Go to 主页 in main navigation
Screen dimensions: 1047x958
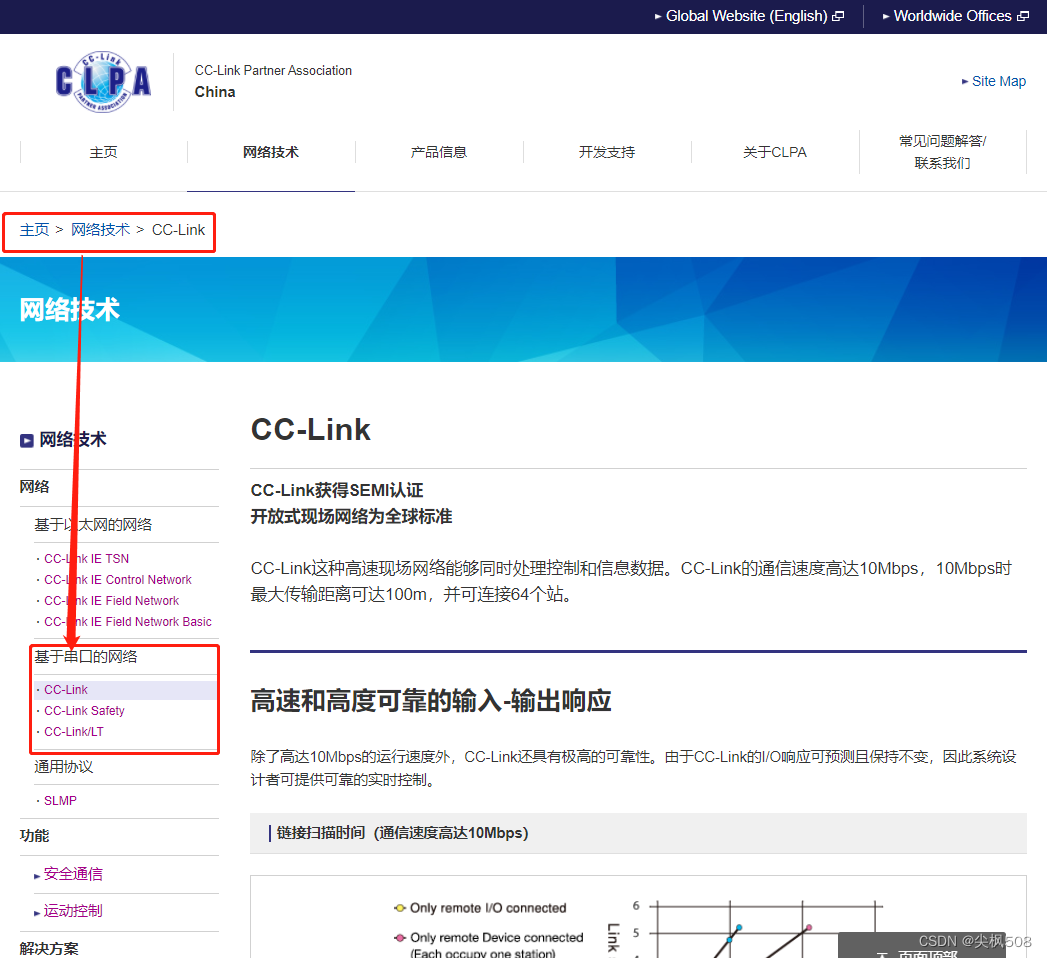tap(103, 152)
